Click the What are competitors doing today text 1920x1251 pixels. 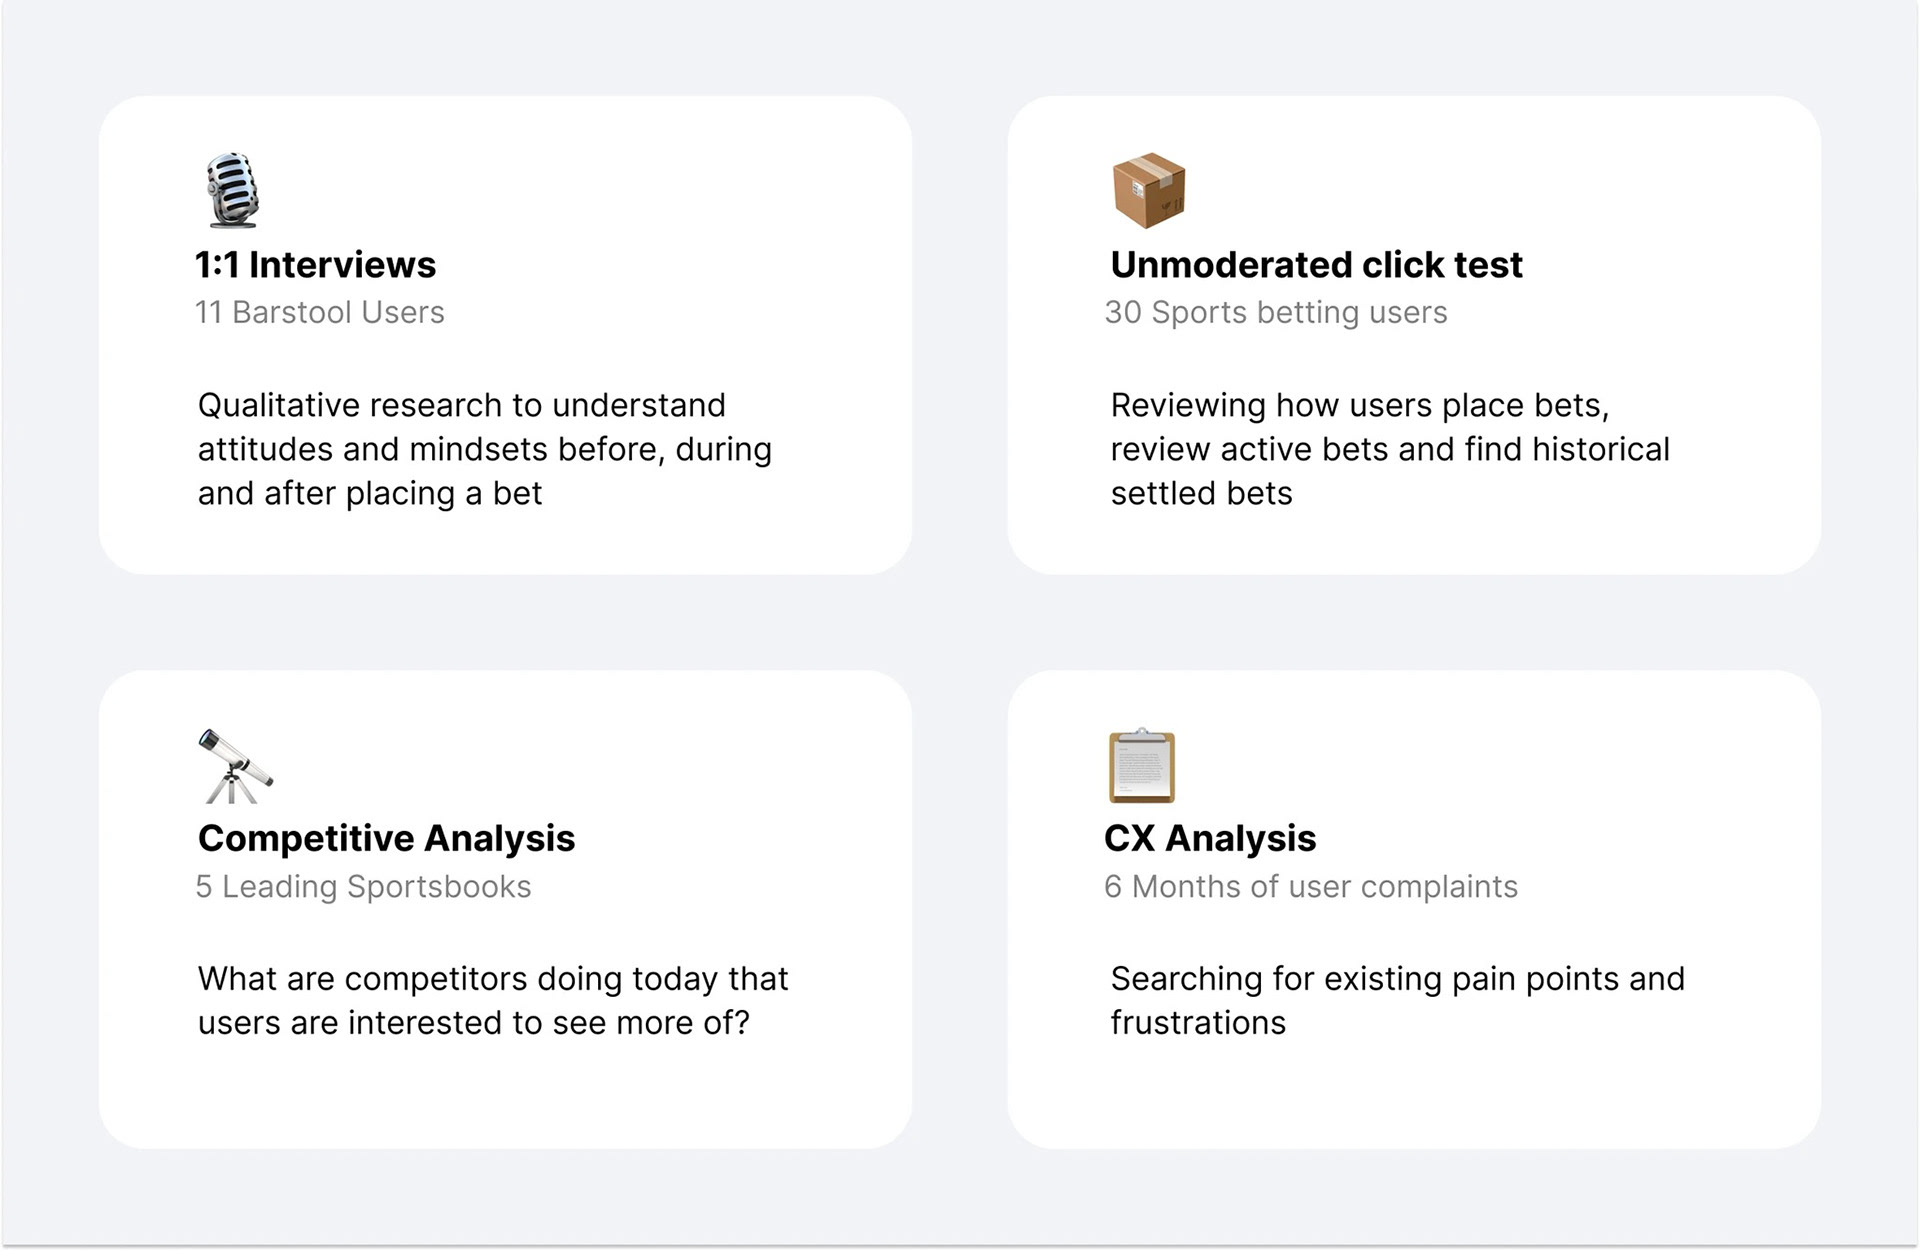click(493, 1000)
